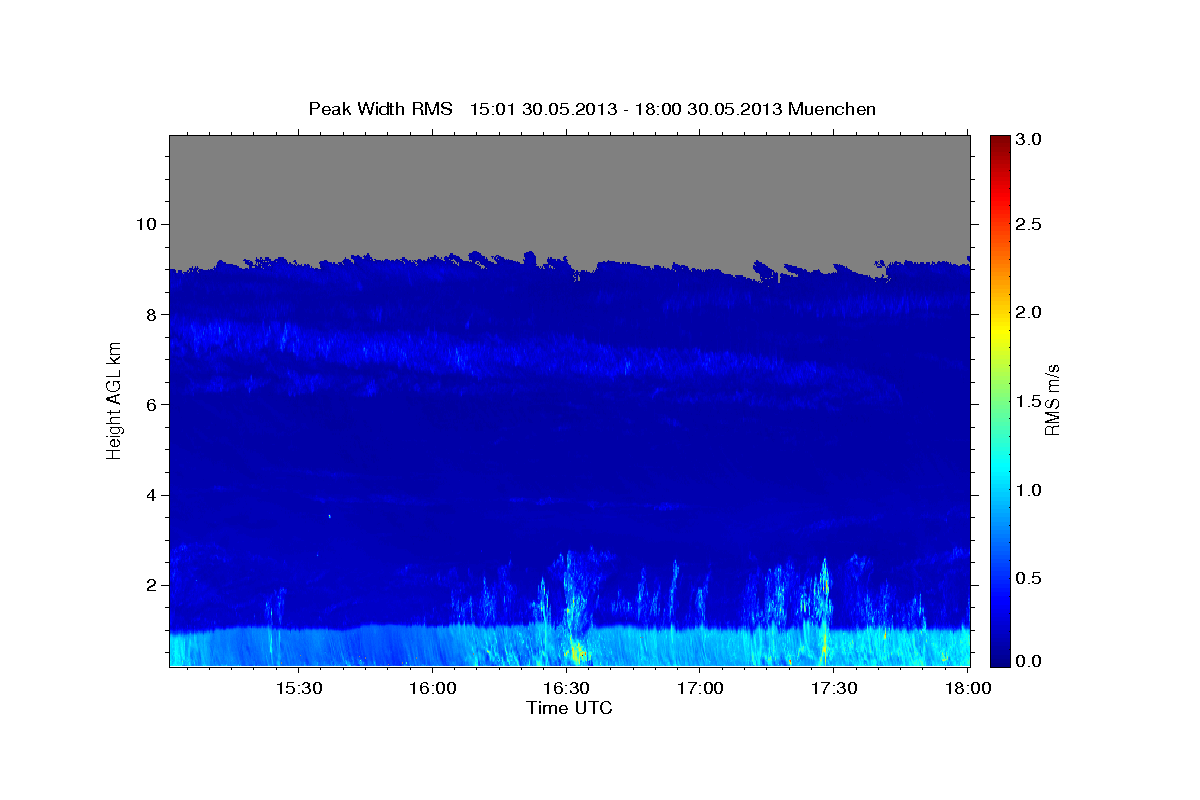Click the height tick label '10'
The height and width of the screenshot is (800, 1200).
[148, 224]
